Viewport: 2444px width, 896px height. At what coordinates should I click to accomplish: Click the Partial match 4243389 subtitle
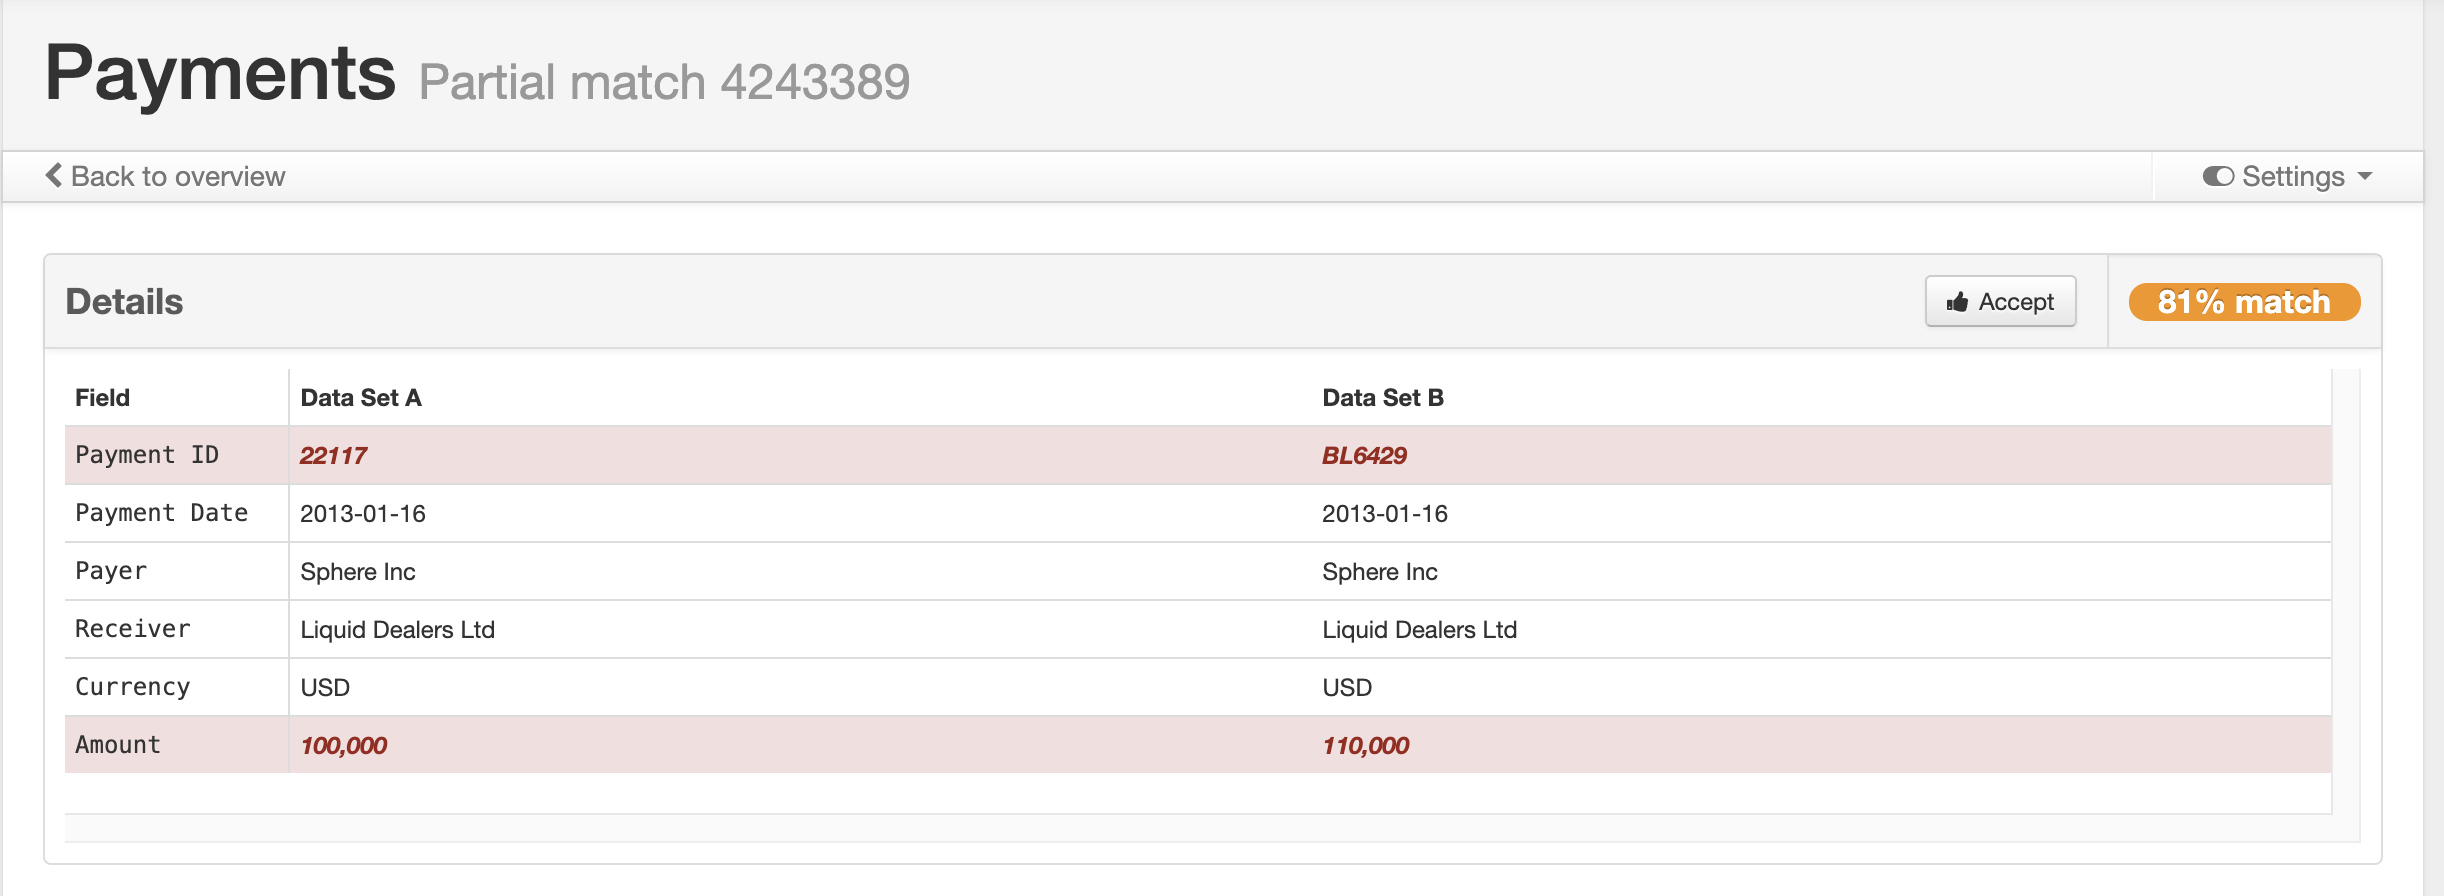tap(664, 82)
